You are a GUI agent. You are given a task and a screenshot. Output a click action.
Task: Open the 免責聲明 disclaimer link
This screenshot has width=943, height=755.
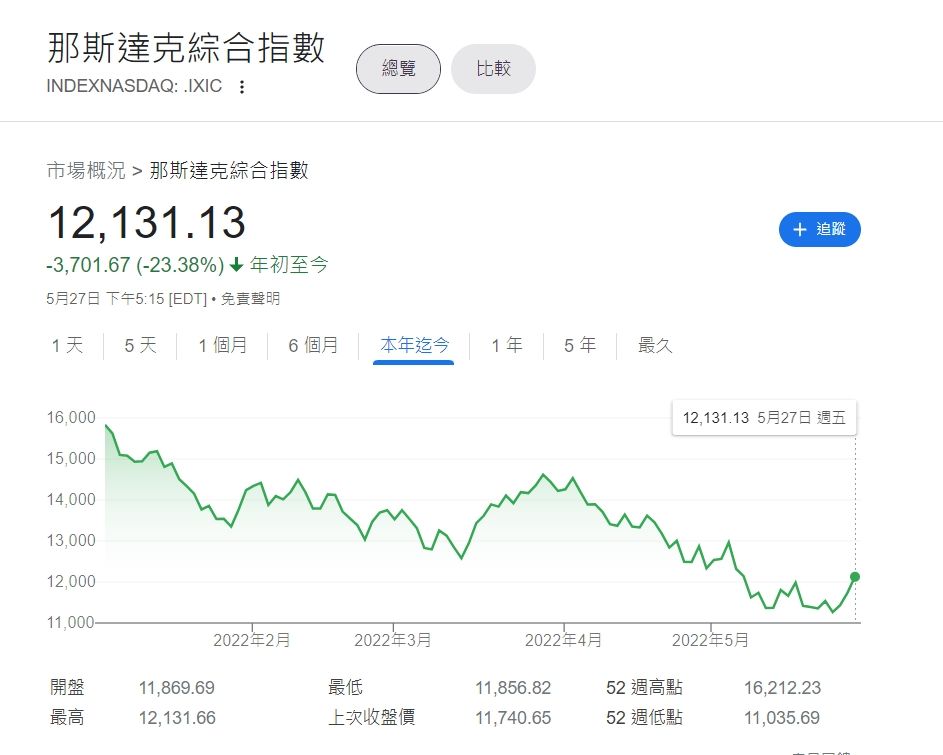(x=250, y=298)
